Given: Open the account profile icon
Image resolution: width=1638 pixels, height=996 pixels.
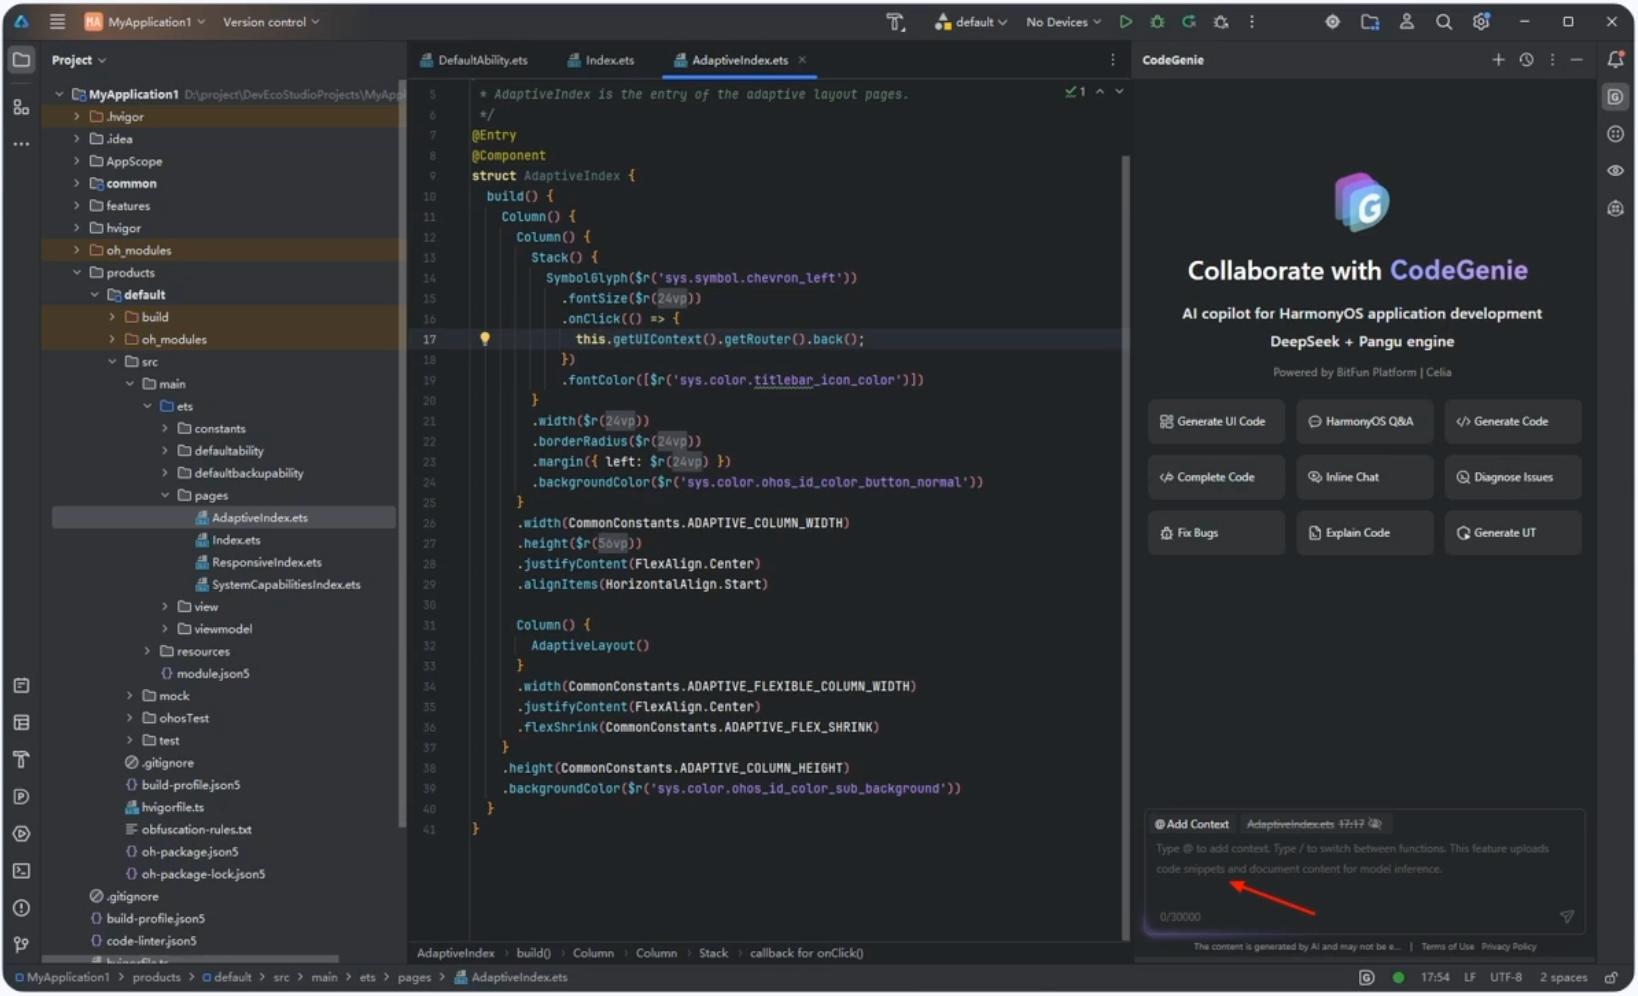Looking at the screenshot, I should (1406, 21).
